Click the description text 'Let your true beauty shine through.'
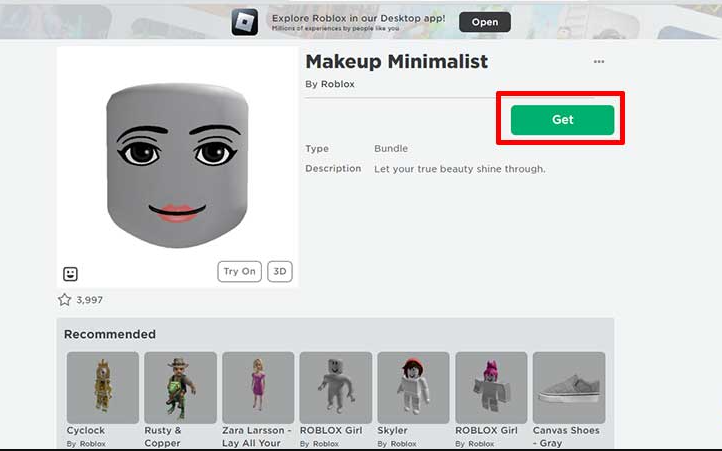This screenshot has width=722, height=451. click(x=460, y=169)
